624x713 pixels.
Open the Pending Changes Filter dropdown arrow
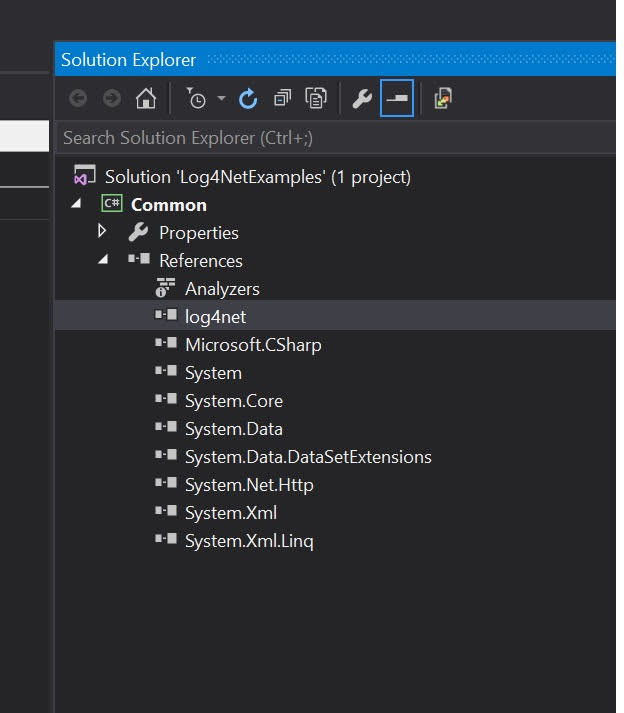[x=221, y=98]
